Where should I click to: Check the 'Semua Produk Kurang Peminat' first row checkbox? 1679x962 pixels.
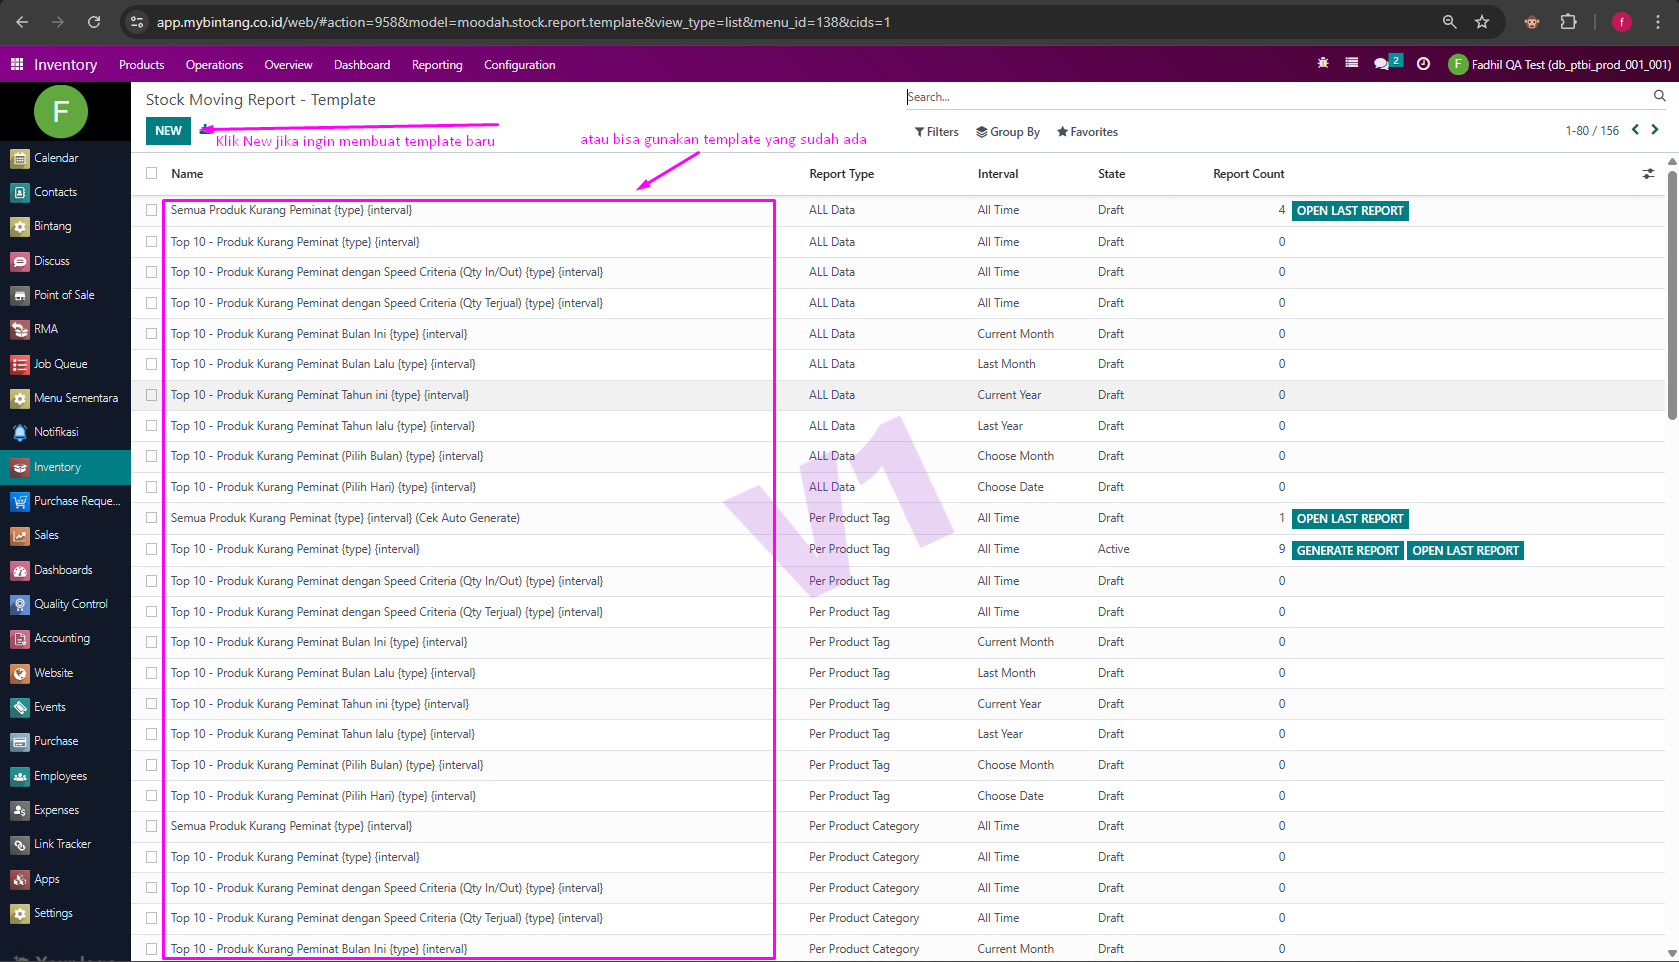pyautogui.click(x=152, y=210)
